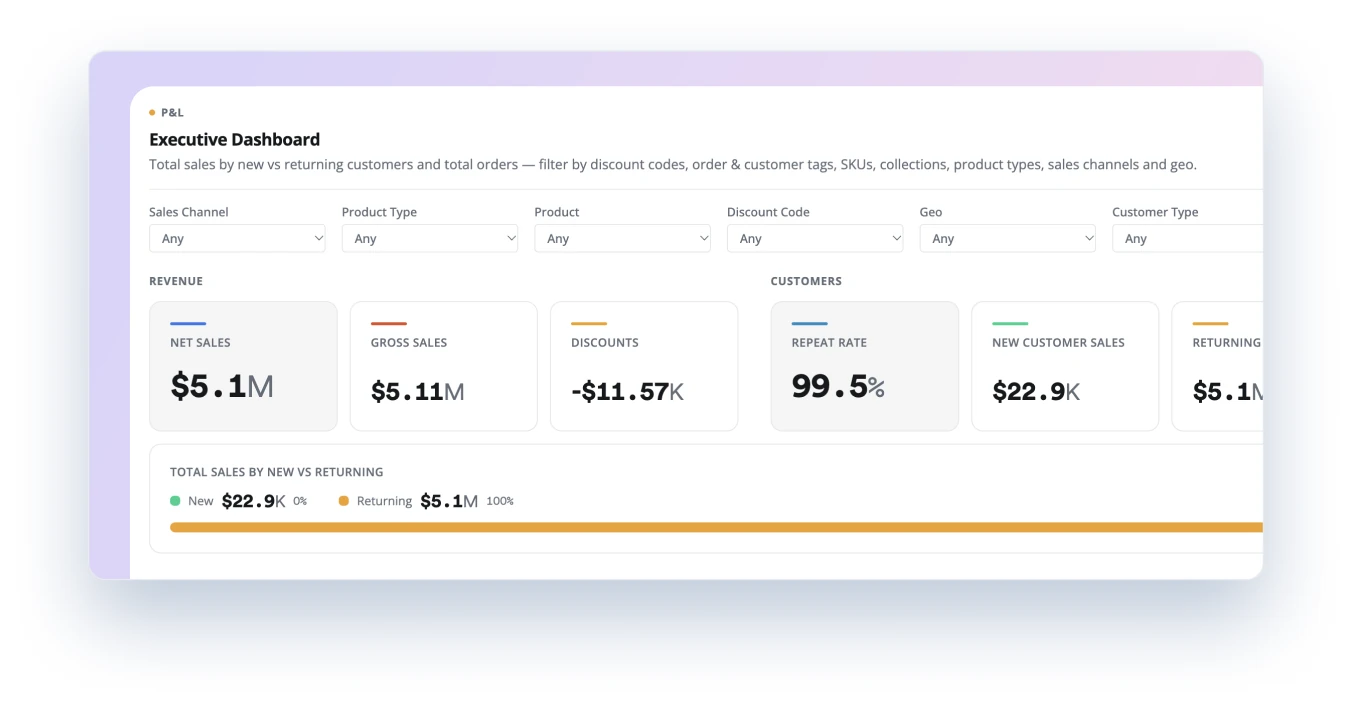Click the dashboard description text
Image resolution: width=1353 pixels, height=707 pixels.
(x=673, y=164)
